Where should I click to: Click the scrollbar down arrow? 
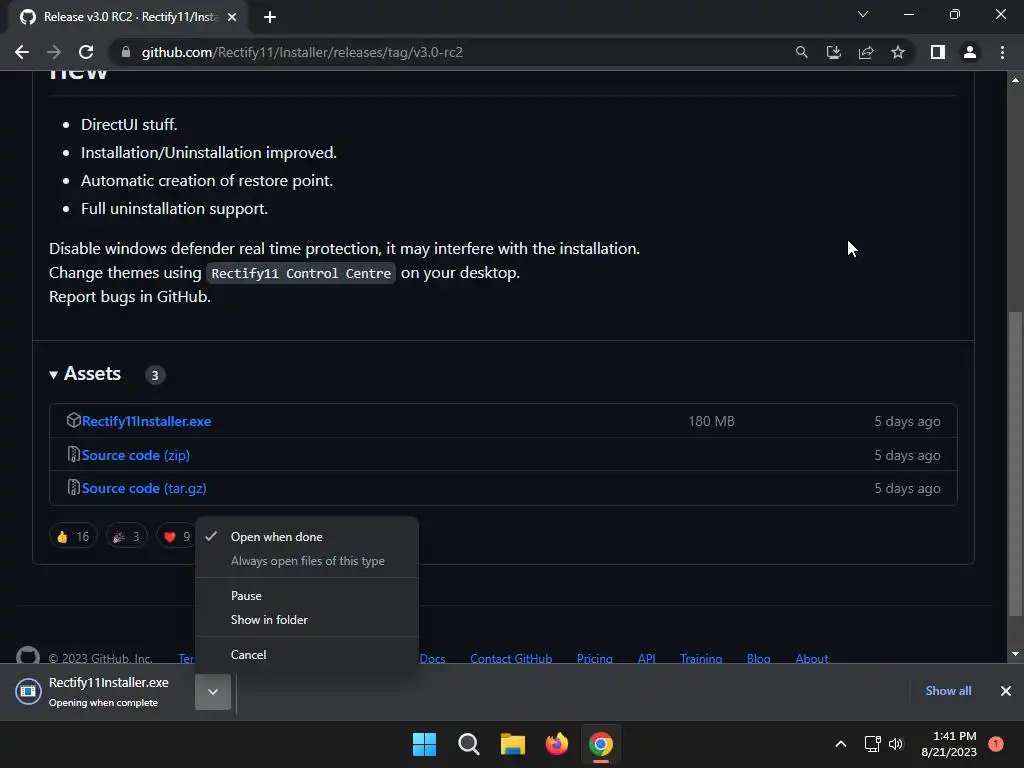pos(1015,654)
